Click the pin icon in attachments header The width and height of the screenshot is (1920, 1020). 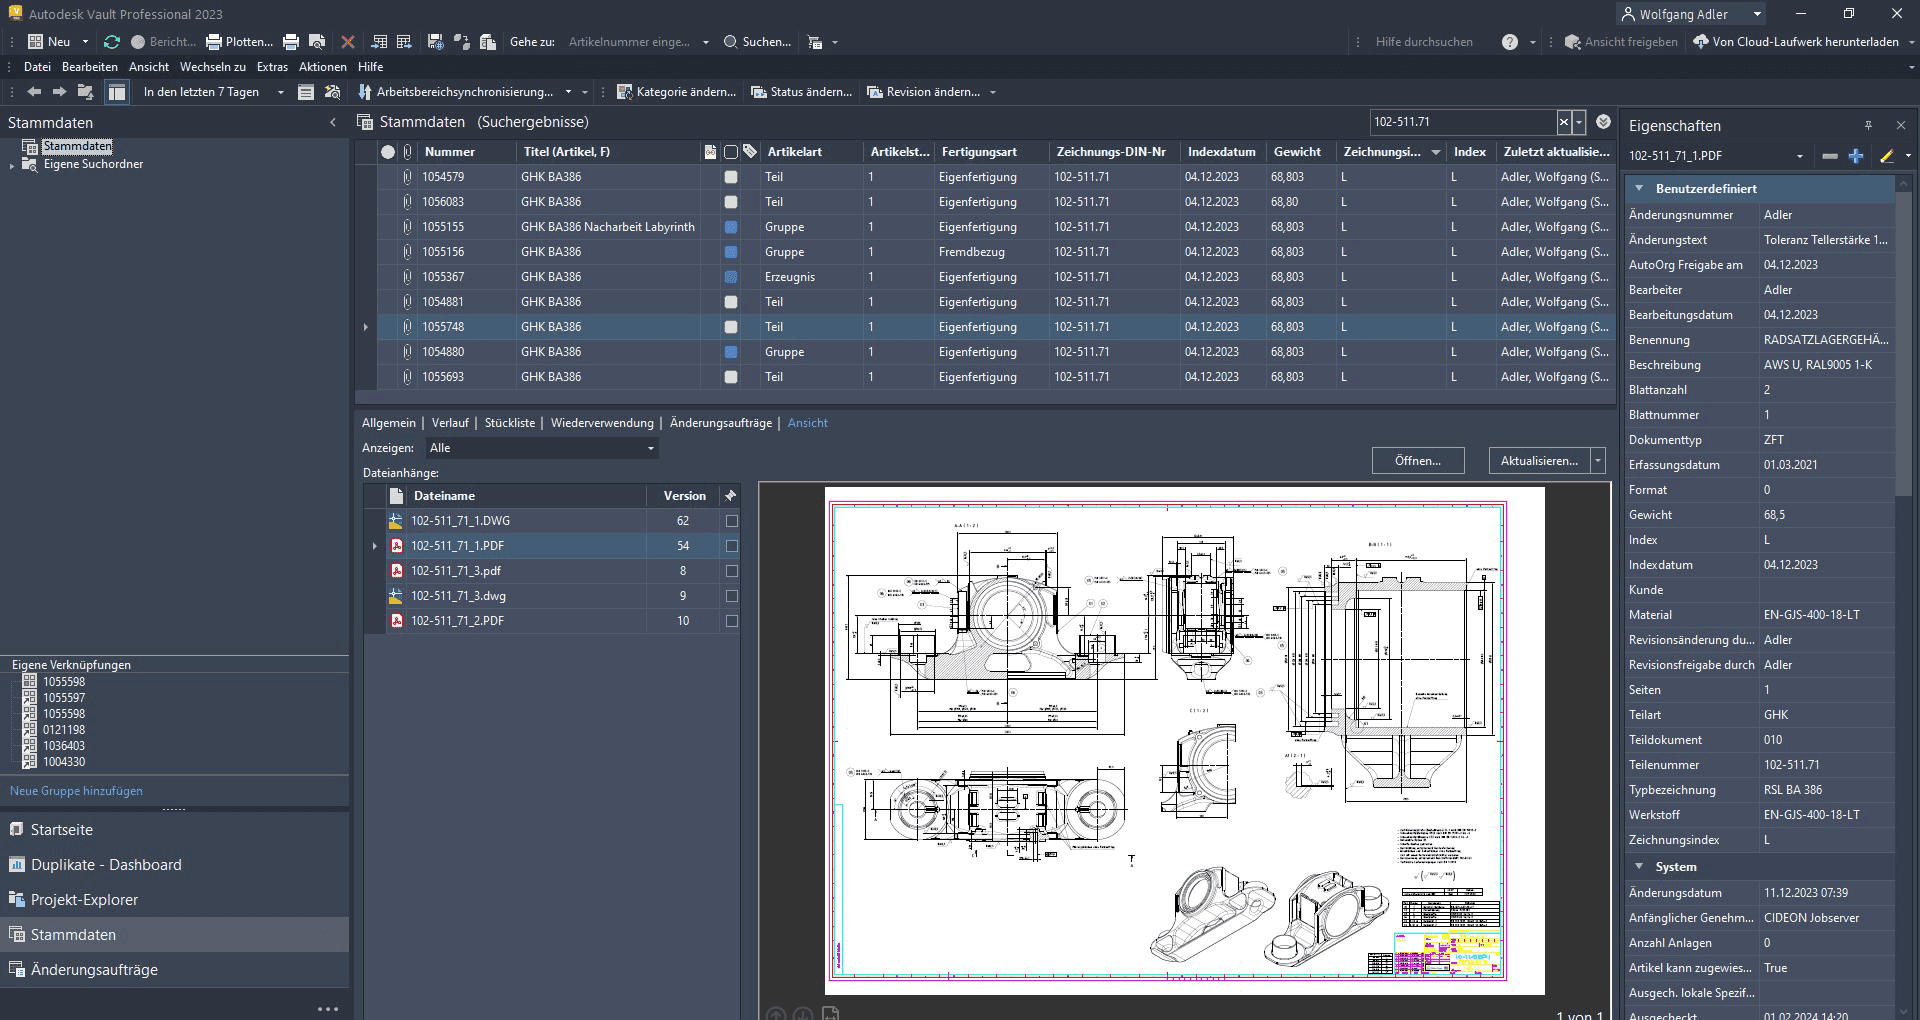[x=730, y=496]
